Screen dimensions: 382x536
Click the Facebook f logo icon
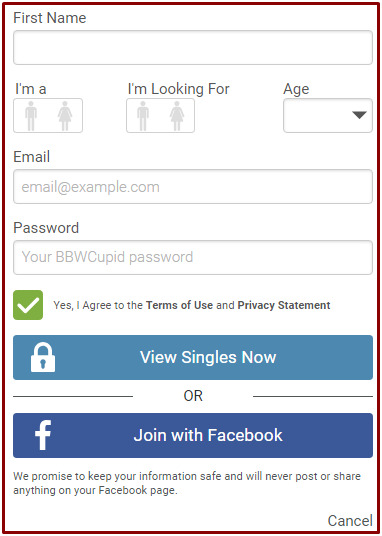click(43, 435)
